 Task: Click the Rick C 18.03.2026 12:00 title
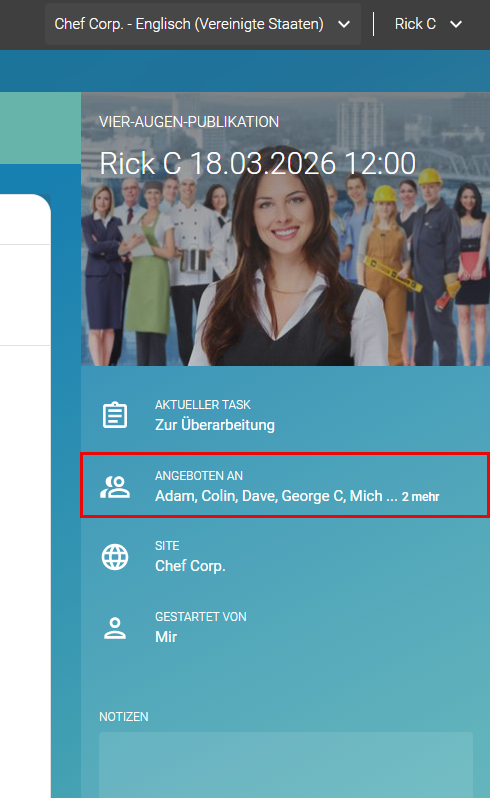pyautogui.click(x=257, y=164)
